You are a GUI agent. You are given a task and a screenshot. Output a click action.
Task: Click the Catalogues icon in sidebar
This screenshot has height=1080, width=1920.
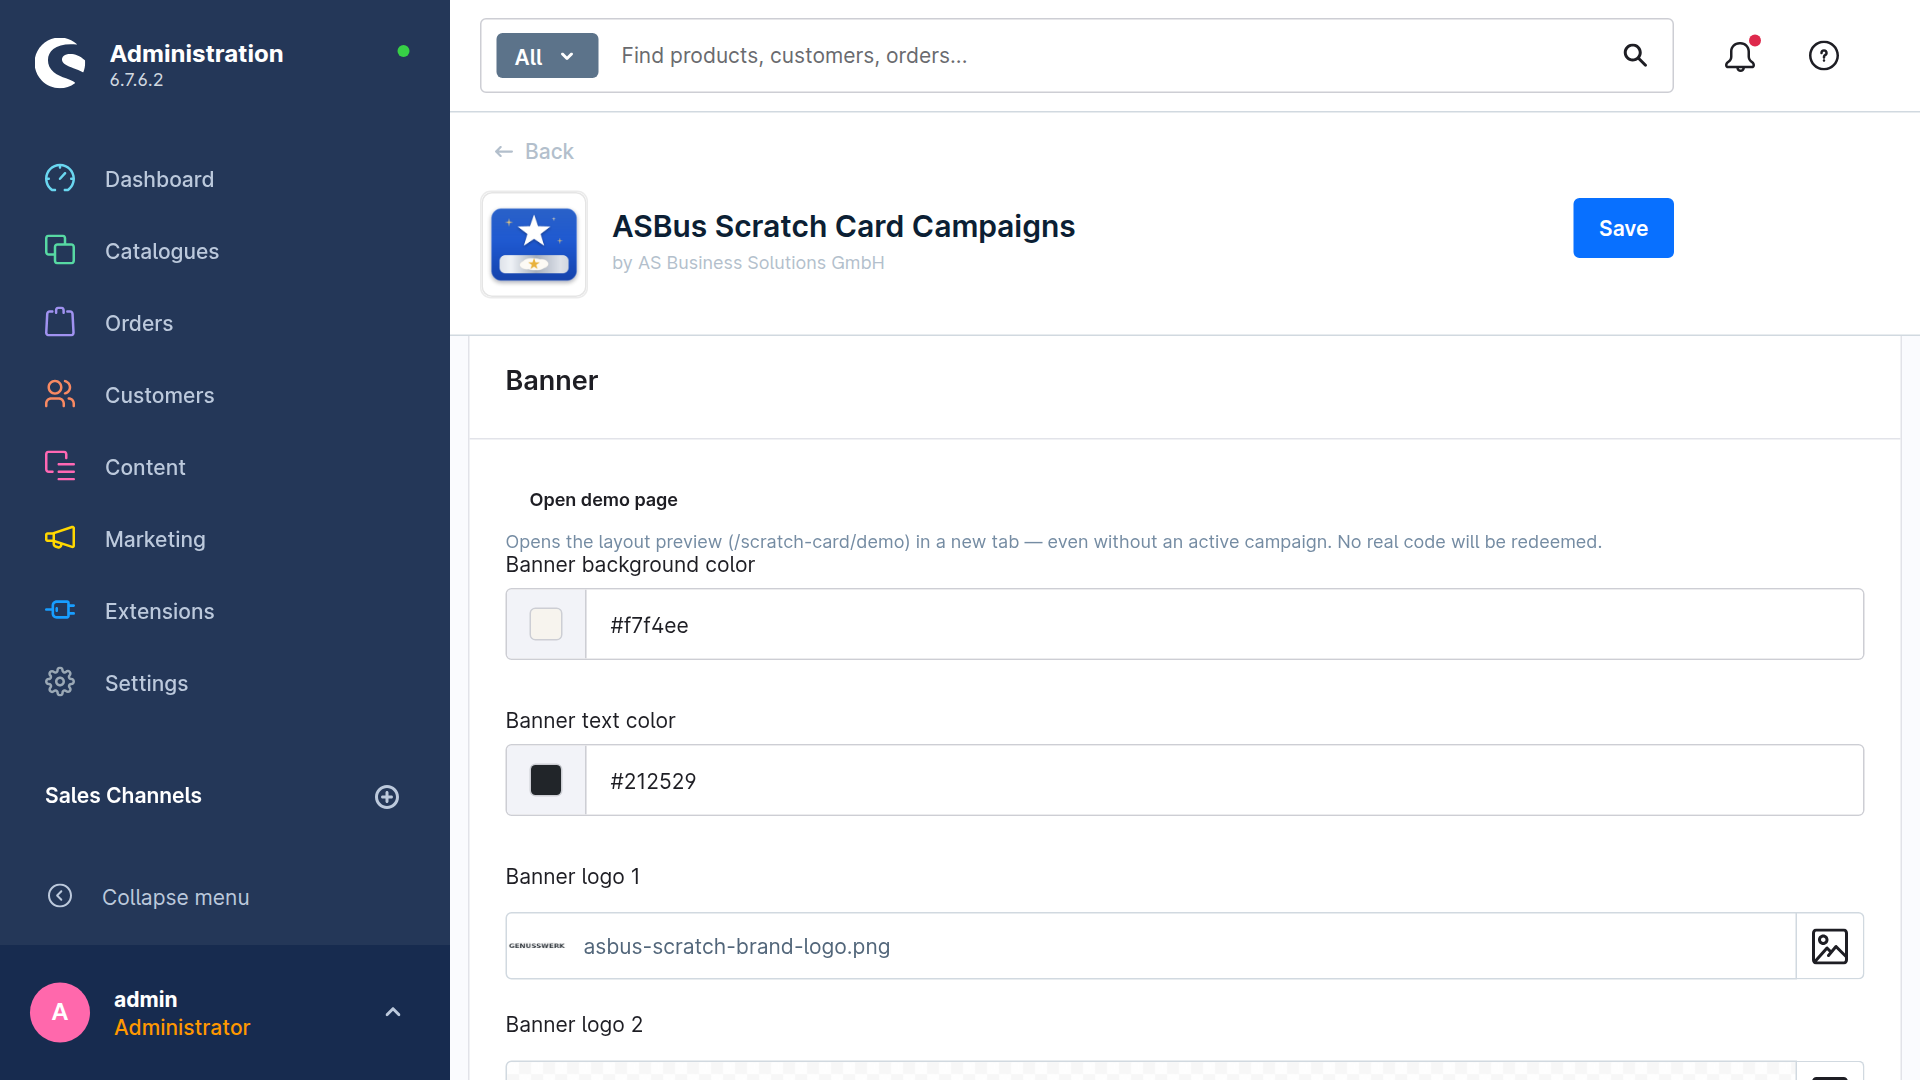(x=60, y=250)
